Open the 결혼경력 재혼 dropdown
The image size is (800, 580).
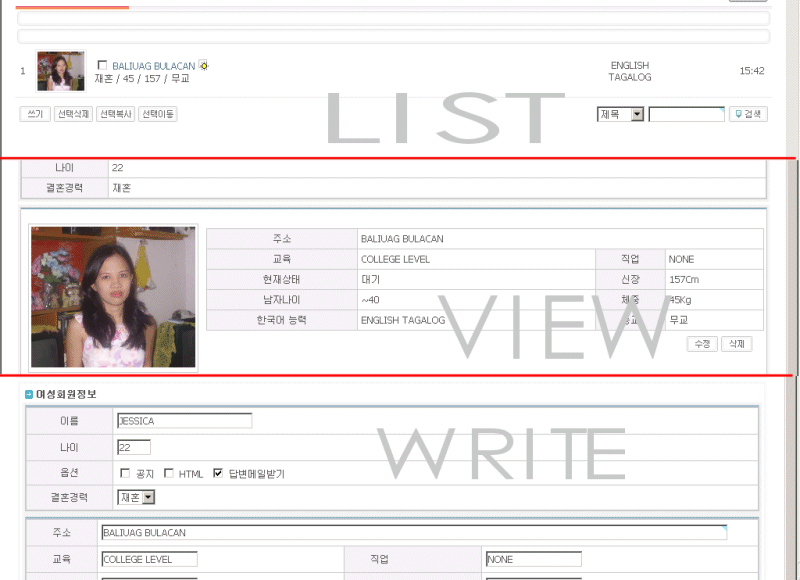136,497
